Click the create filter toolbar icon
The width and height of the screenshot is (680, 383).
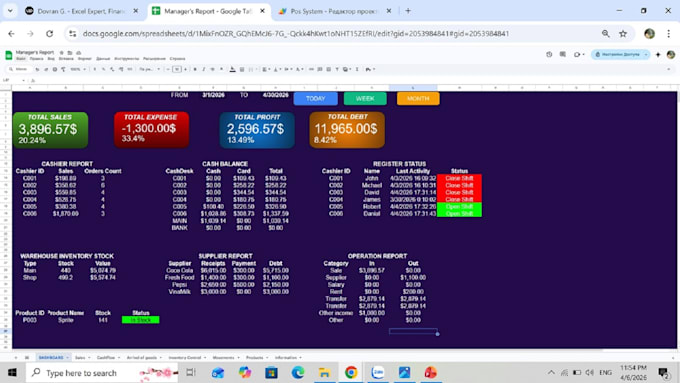337,69
